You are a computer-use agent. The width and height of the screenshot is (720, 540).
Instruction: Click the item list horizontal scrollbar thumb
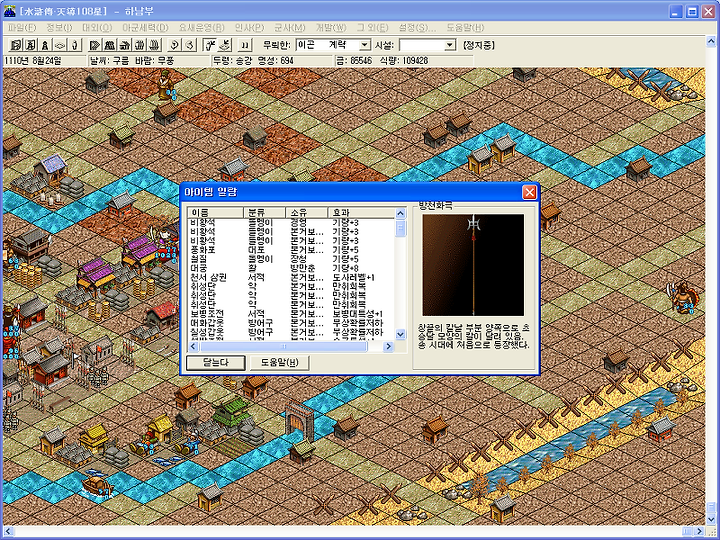click(283, 347)
